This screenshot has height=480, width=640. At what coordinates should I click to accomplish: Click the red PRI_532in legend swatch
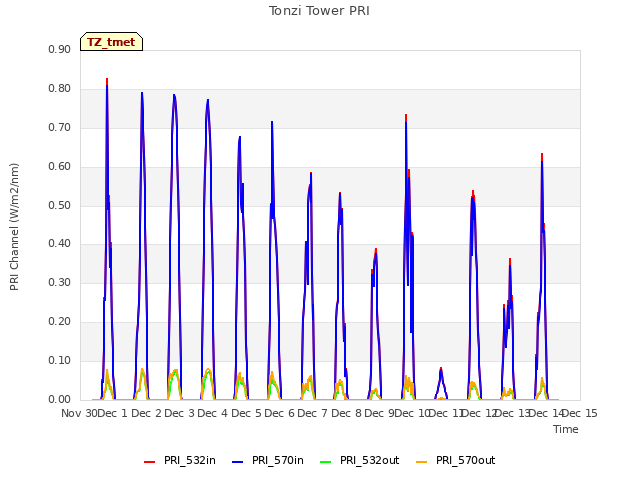[149, 462]
